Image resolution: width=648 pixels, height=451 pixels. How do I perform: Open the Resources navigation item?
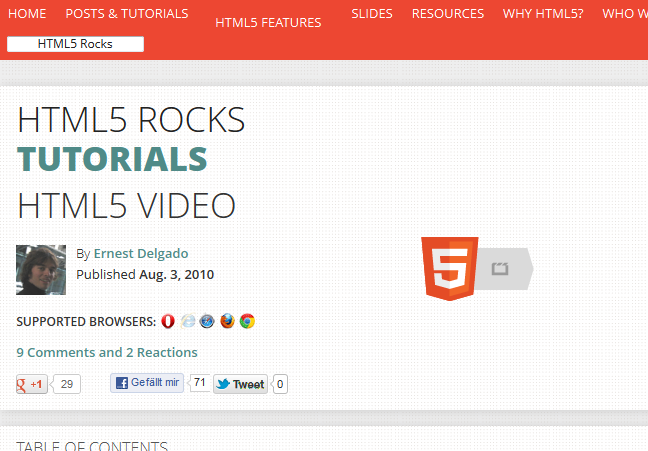448,14
